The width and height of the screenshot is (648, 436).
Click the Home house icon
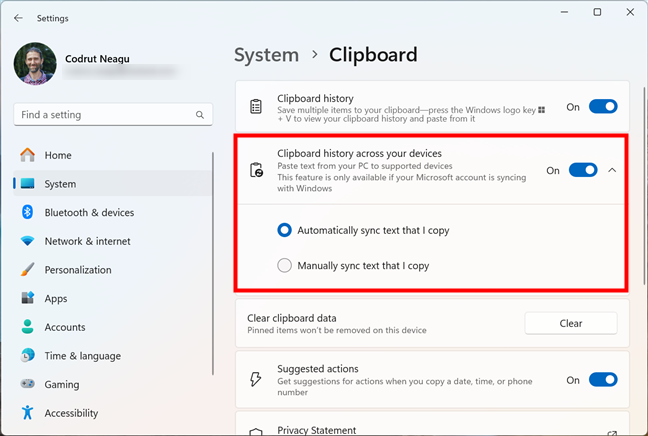(x=28, y=155)
